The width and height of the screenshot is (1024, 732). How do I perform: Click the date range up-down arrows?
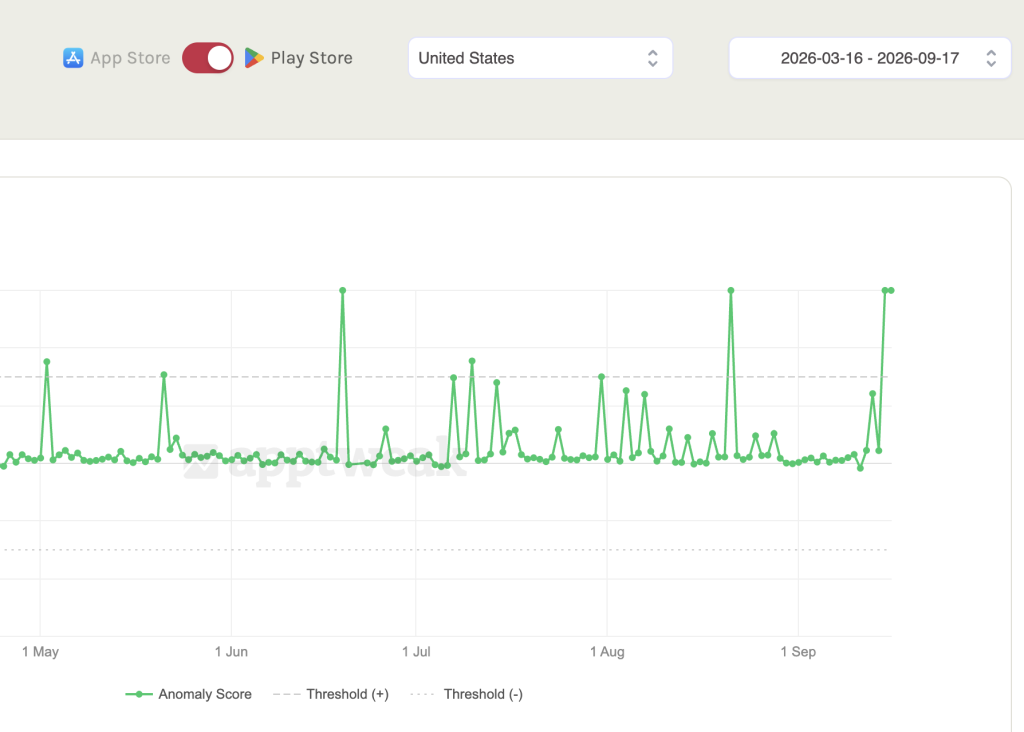click(991, 58)
